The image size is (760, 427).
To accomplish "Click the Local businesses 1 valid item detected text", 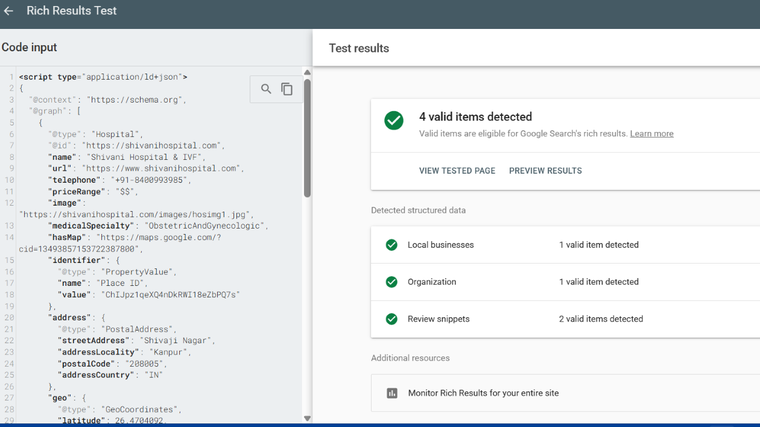I will click(599, 245).
